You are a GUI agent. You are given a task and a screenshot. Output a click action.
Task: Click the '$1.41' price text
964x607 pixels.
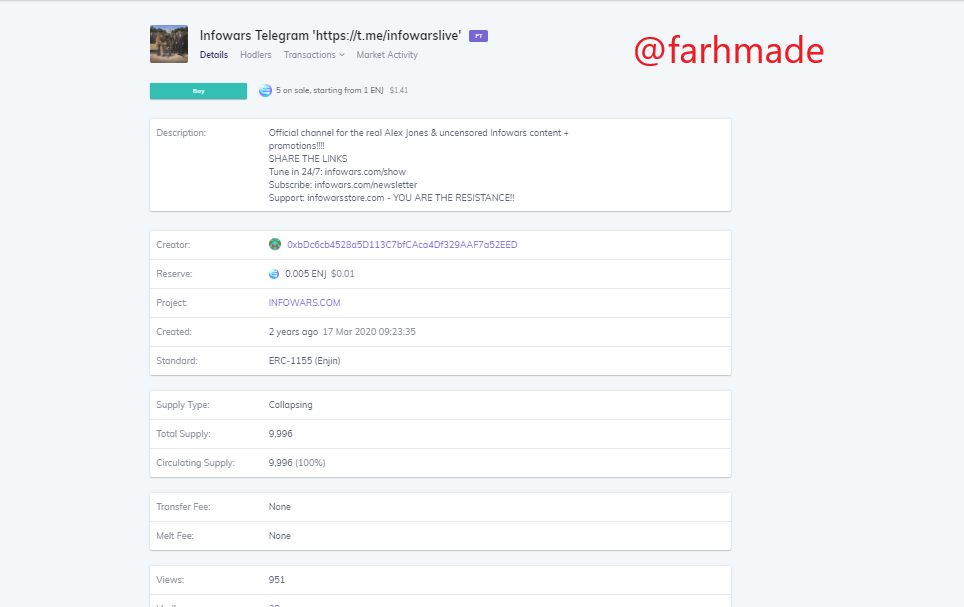pyautogui.click(x=399, y=90)
